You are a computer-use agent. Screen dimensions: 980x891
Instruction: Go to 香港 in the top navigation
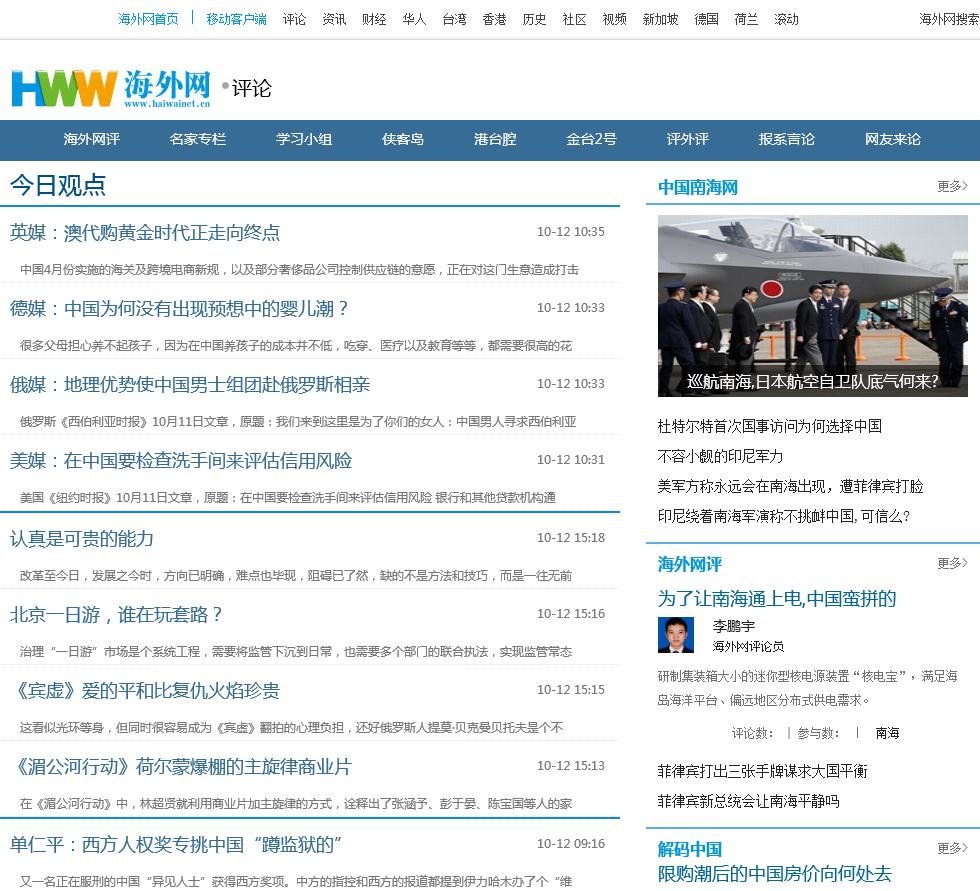tap(494, 19)
